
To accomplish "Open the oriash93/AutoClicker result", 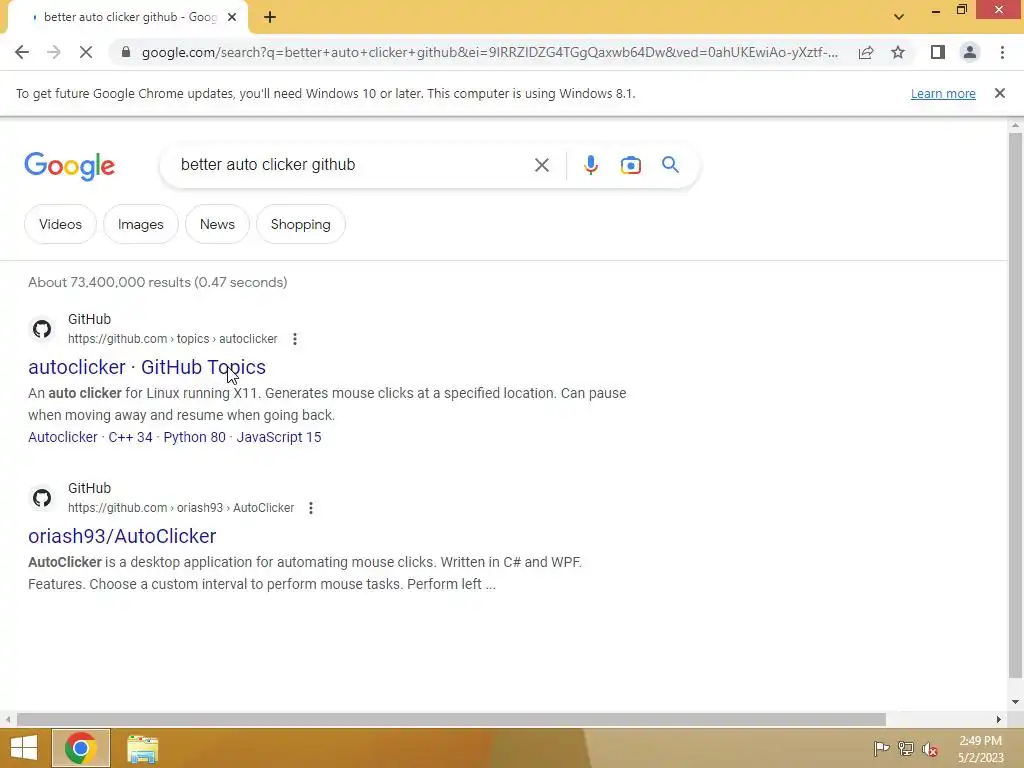I will coord(122,536).
